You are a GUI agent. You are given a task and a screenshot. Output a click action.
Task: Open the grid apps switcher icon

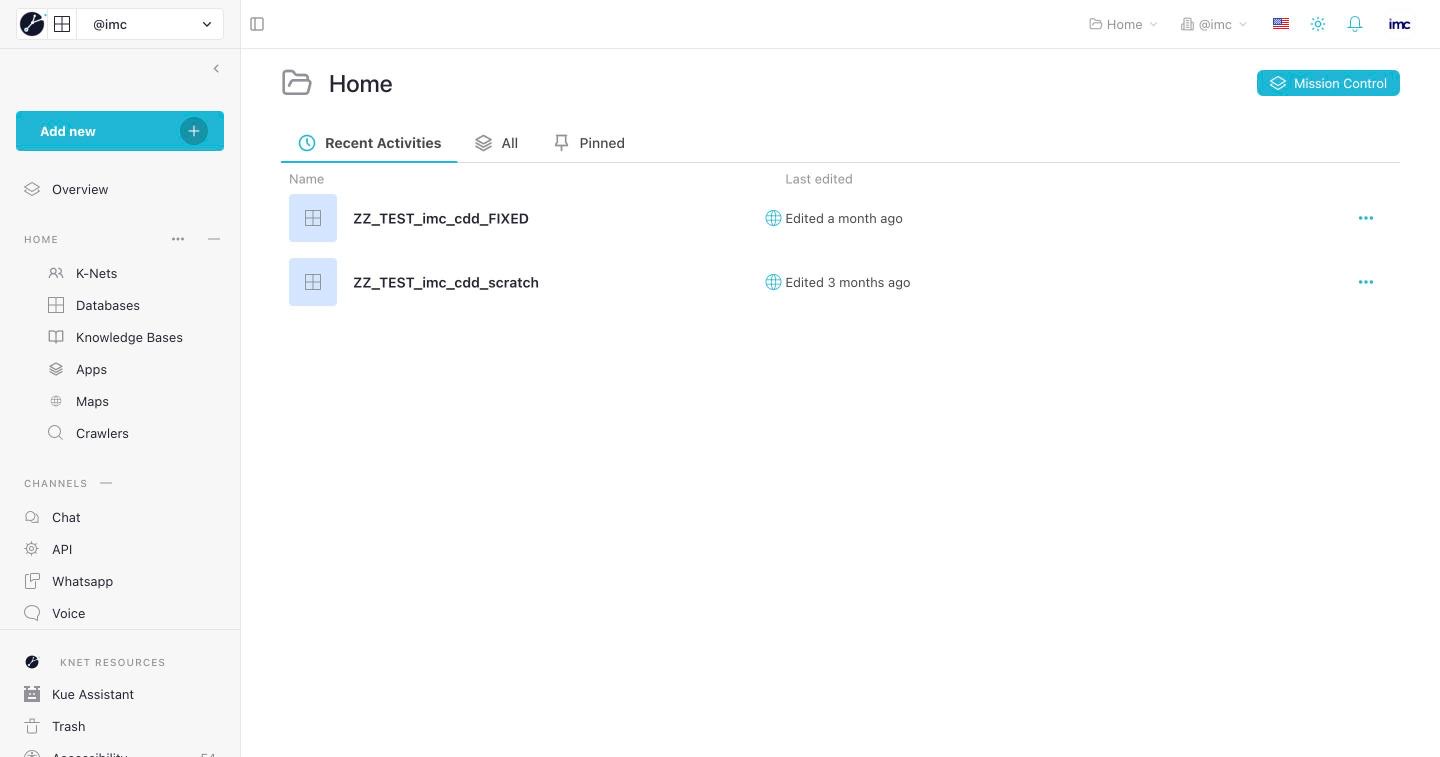[62, 24]
